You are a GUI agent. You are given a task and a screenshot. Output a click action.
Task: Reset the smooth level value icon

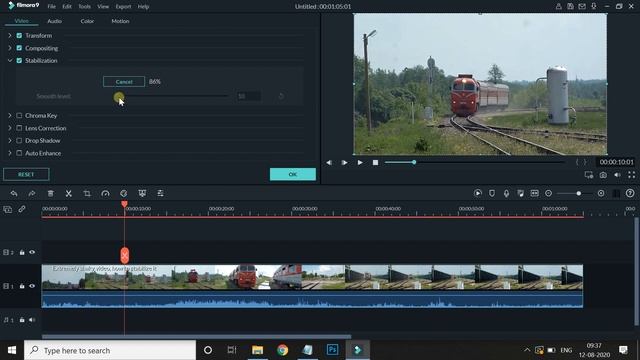click(281, 96)
